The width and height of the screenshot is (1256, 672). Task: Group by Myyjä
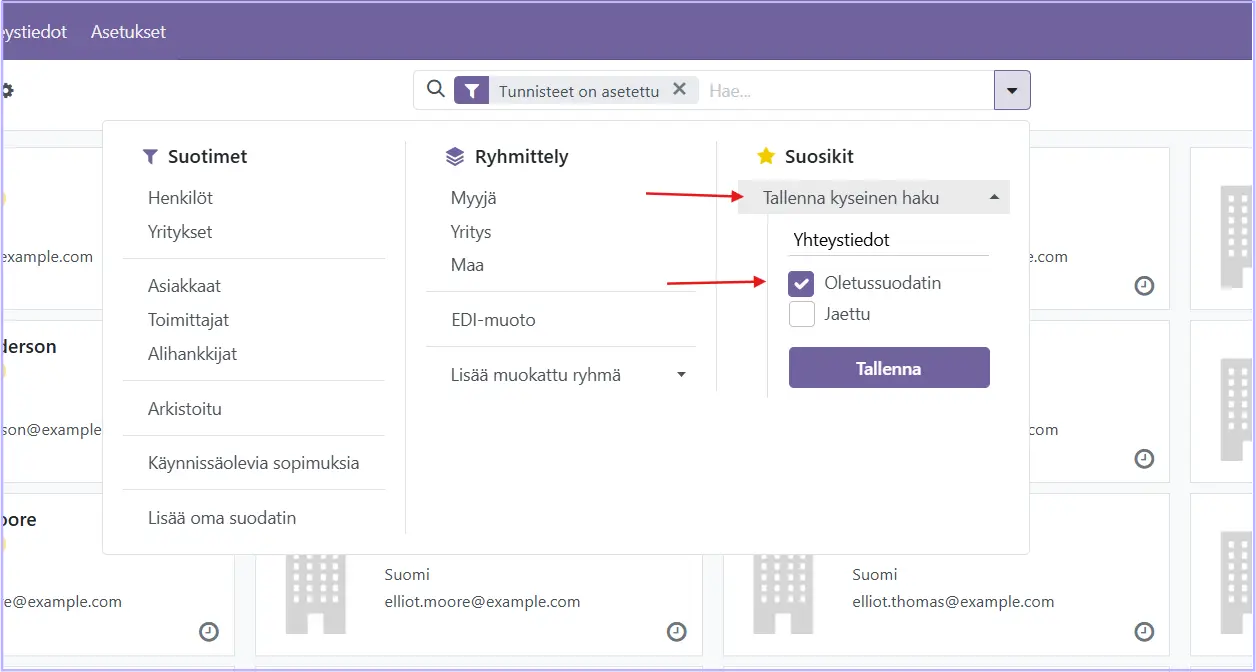click(473, 198)
